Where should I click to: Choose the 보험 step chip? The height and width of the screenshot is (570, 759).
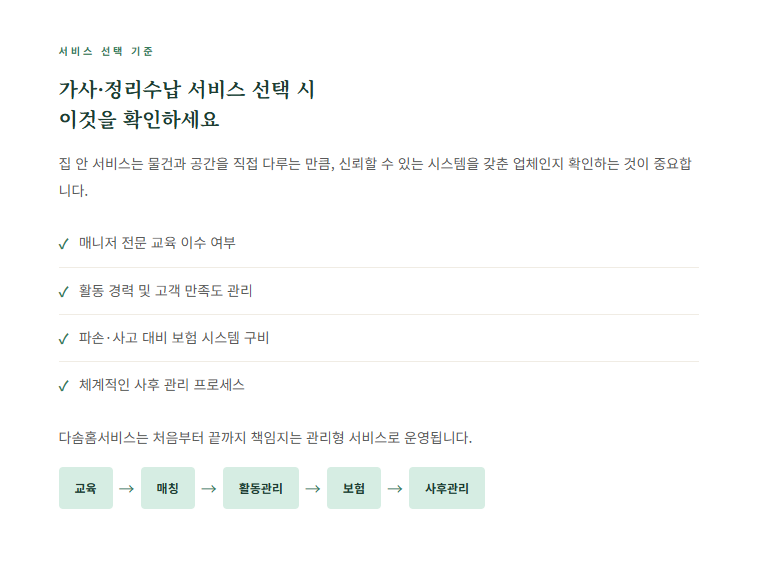tap(353, 489)
